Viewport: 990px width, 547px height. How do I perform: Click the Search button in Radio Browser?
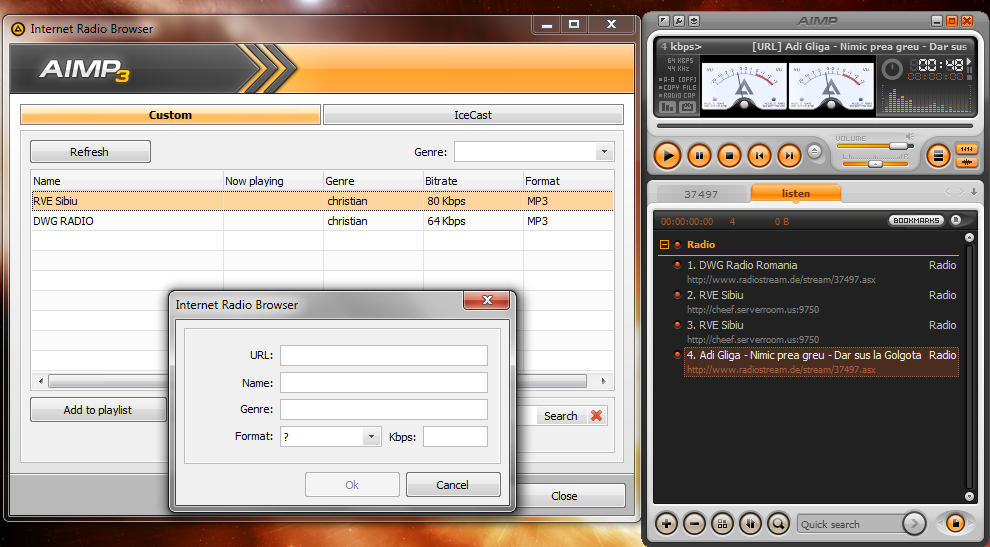(561, 416)
